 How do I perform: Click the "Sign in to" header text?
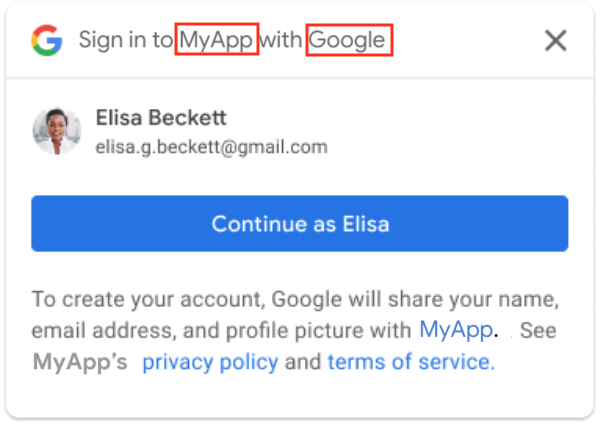point(126,41)
